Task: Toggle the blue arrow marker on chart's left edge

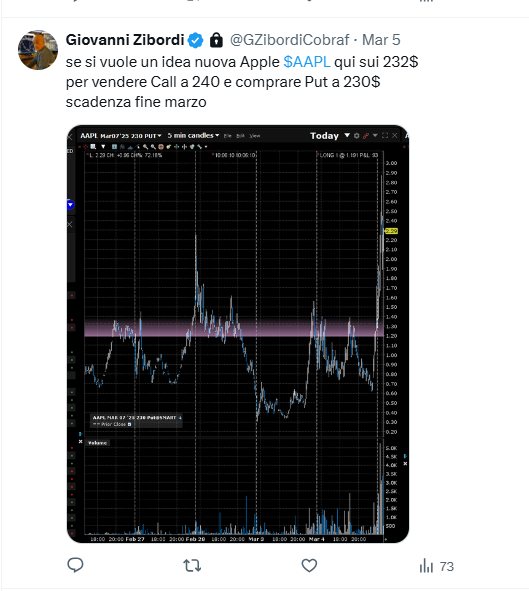Action: click(70, 205)
